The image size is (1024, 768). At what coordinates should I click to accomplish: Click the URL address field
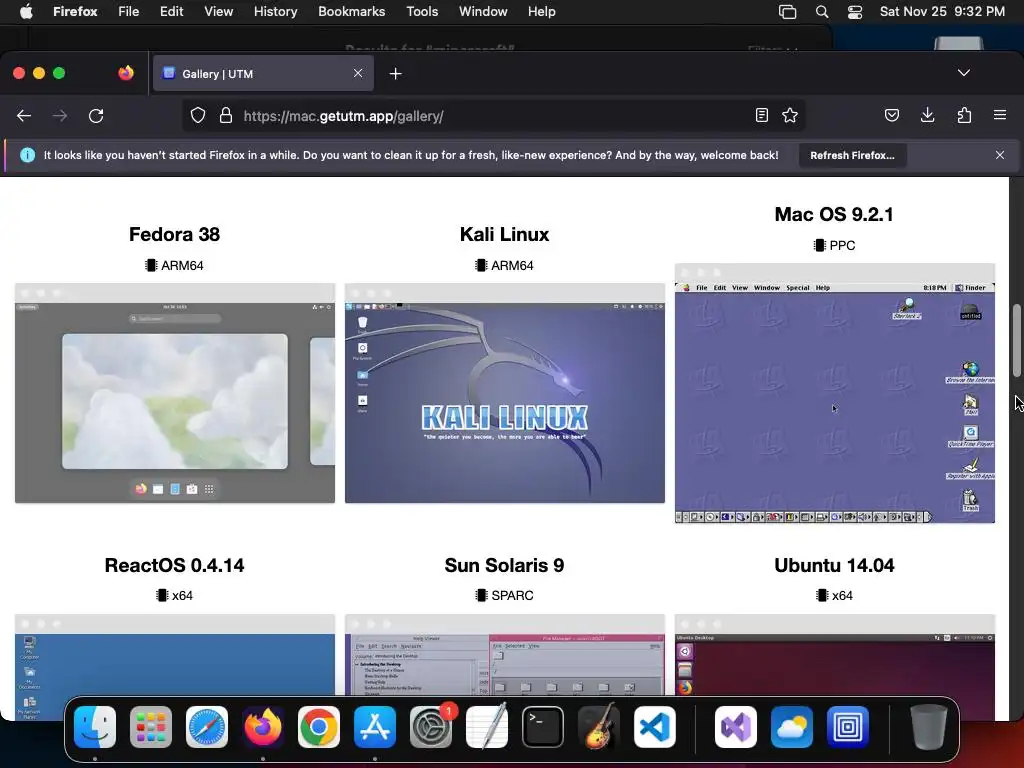(x=493, y=116)
